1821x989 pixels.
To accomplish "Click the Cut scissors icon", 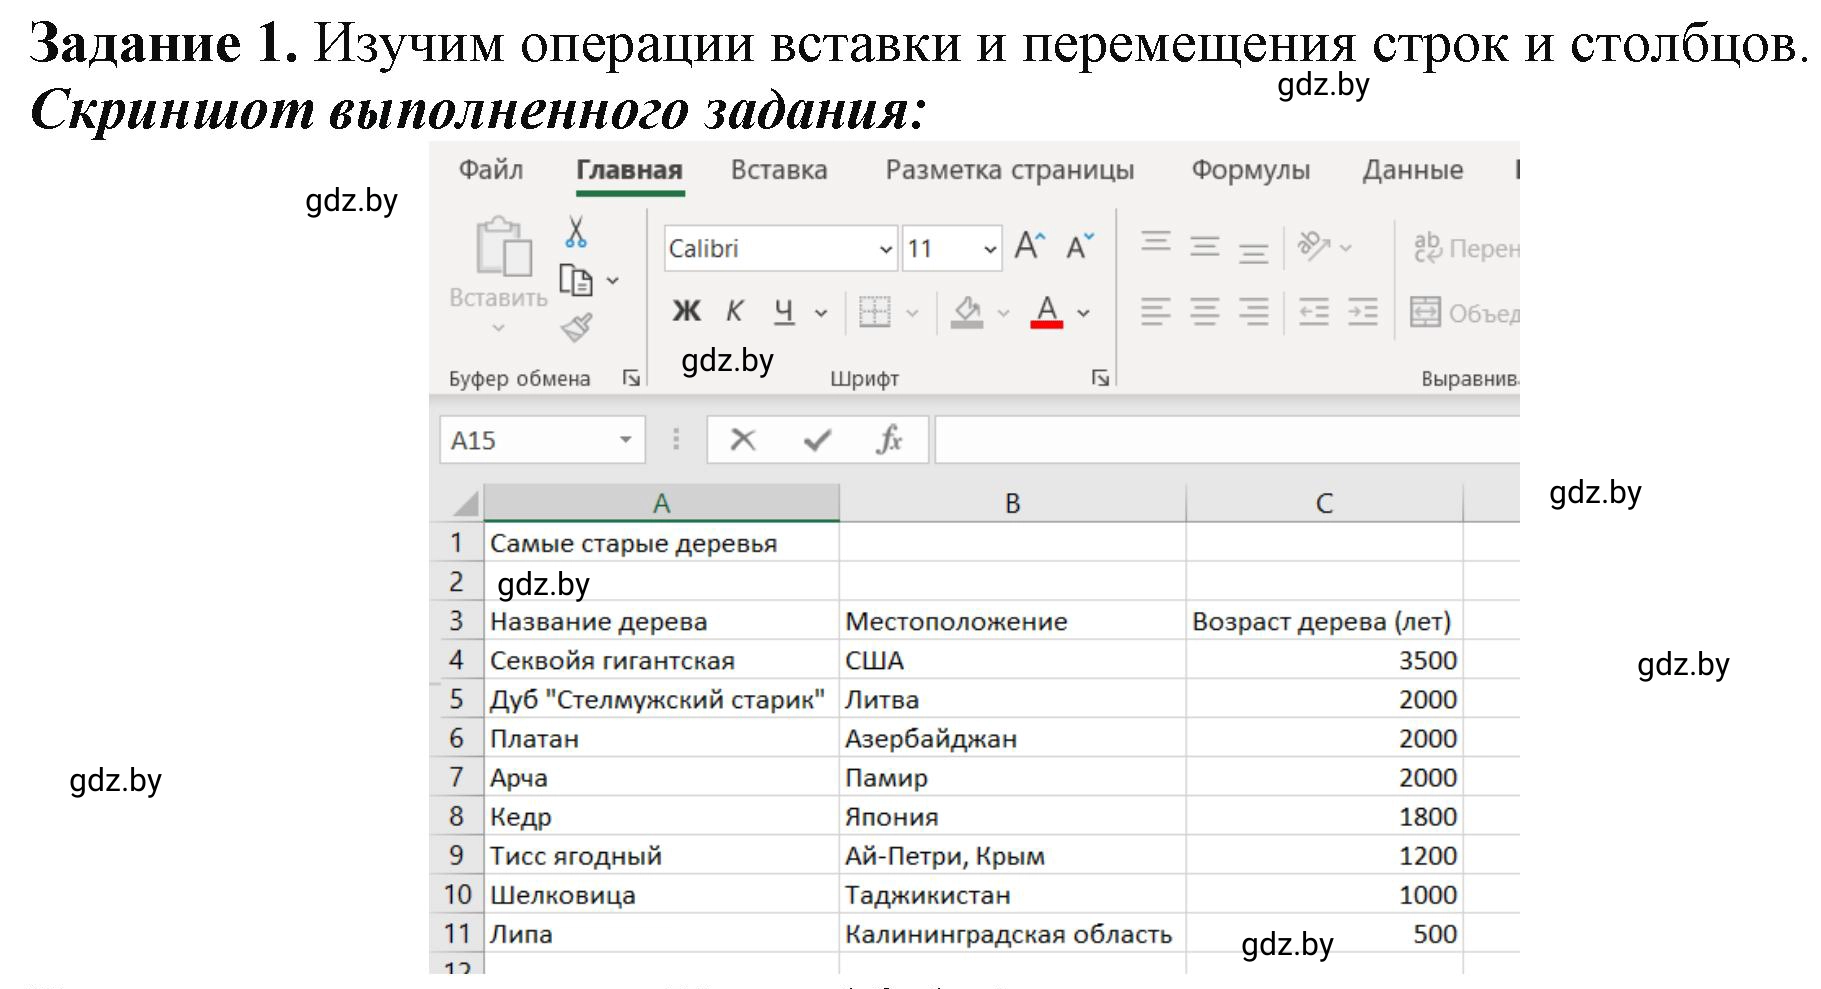I will pos(575,232).
